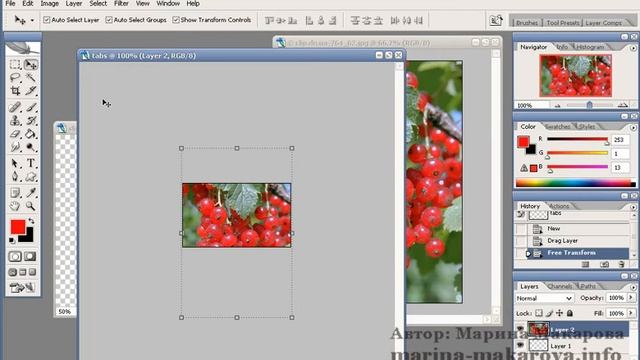This screenshot has height=360, width=640.
Task: Create new snapshot in History panel
Action: click(604, 264)
